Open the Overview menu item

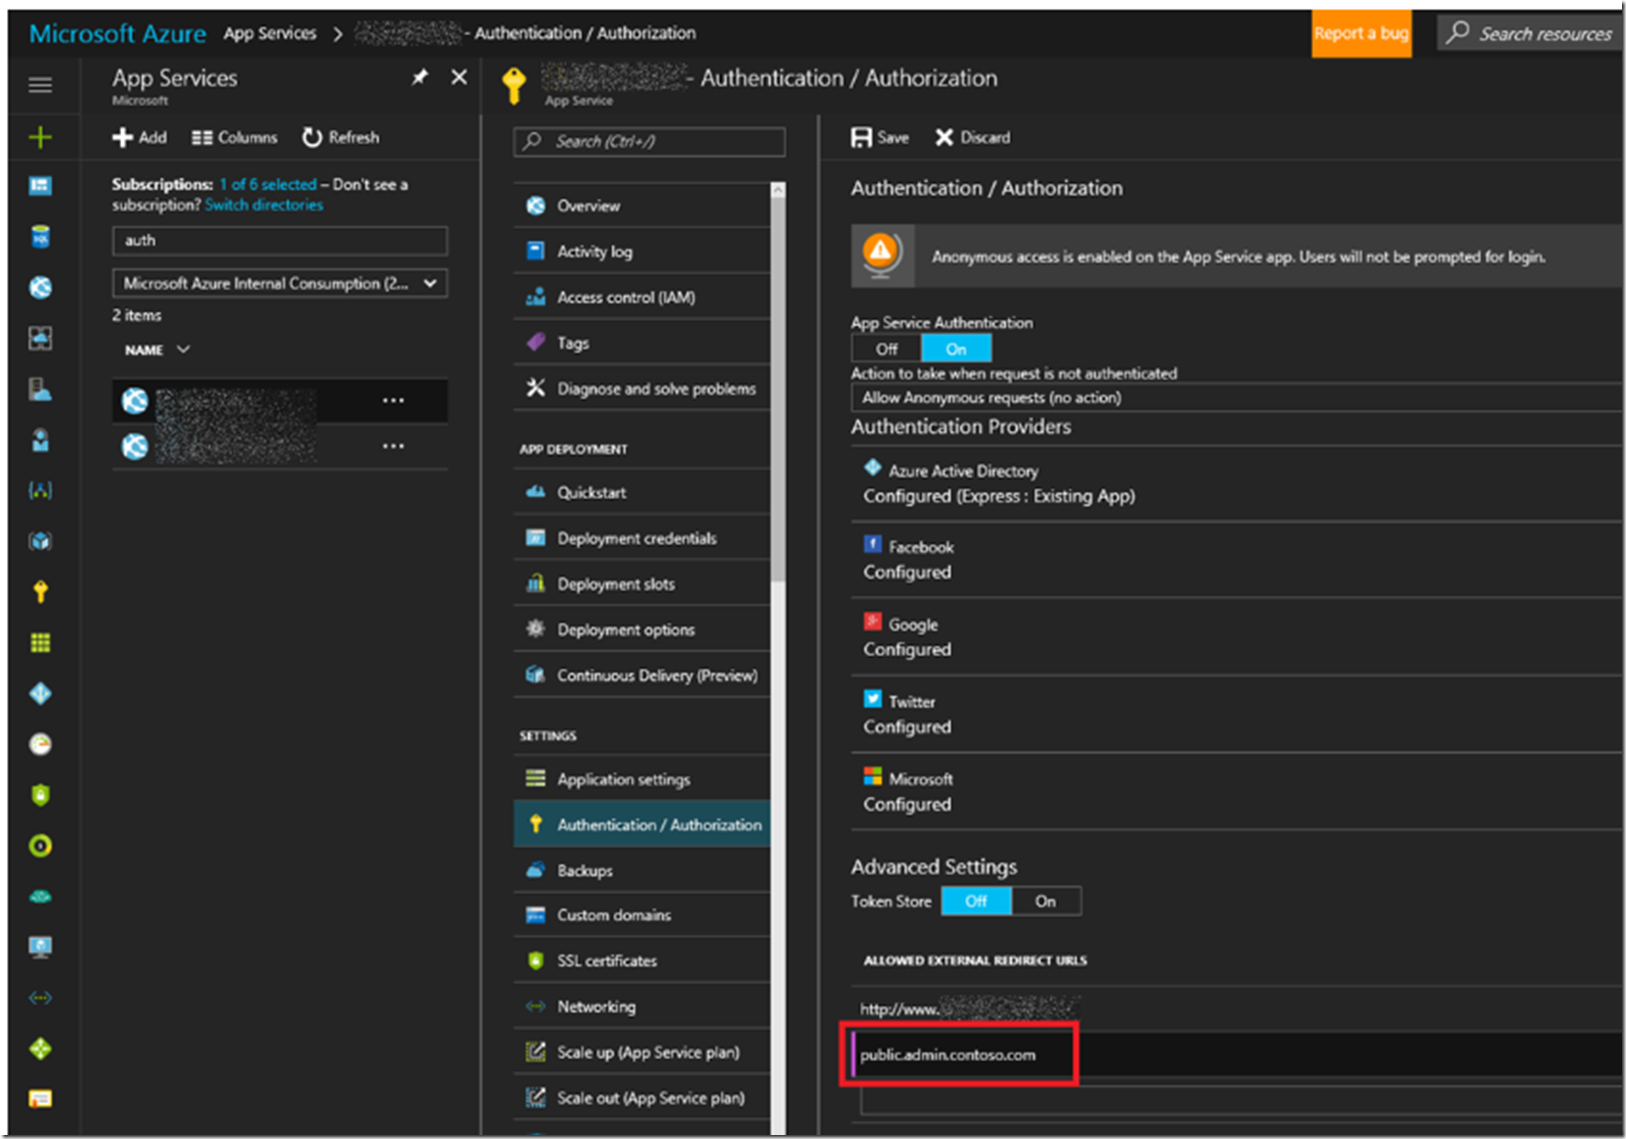pyautogui.click(x=642, y=205)
